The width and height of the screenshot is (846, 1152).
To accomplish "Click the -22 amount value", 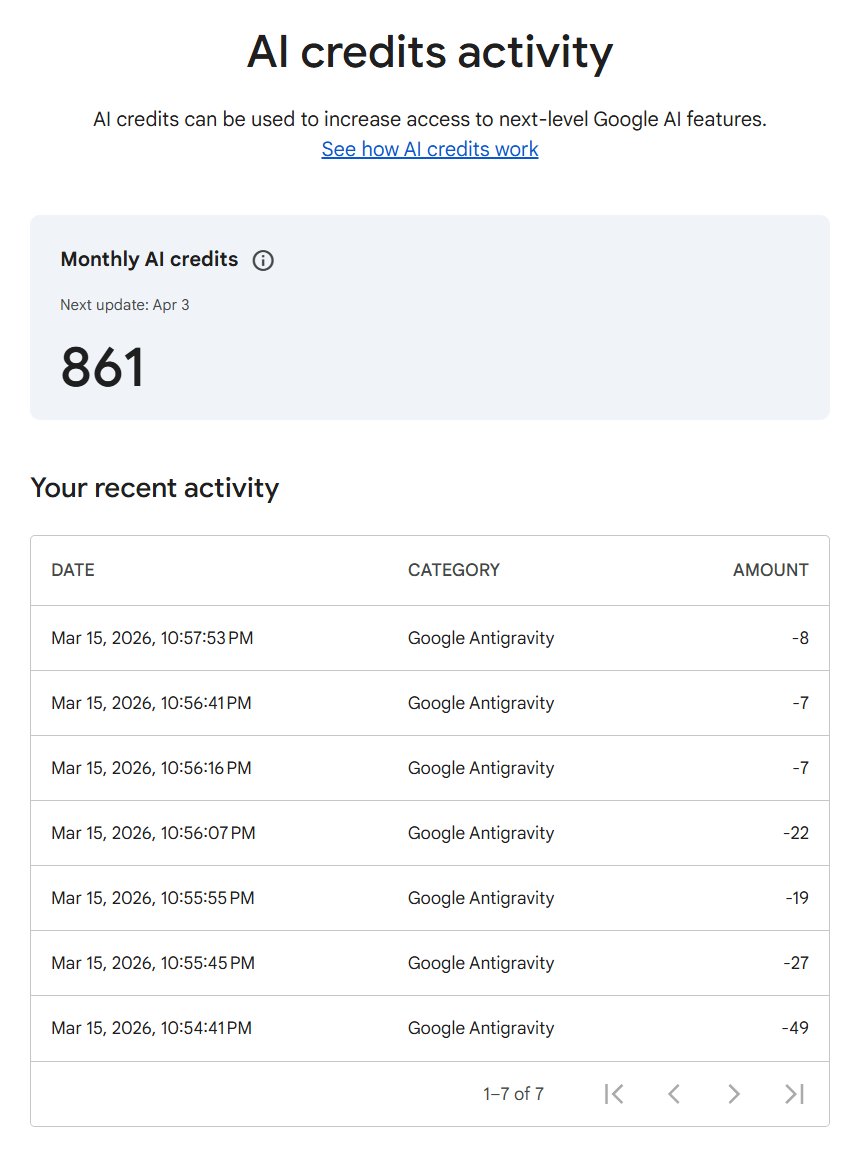I will click(795, 833).
